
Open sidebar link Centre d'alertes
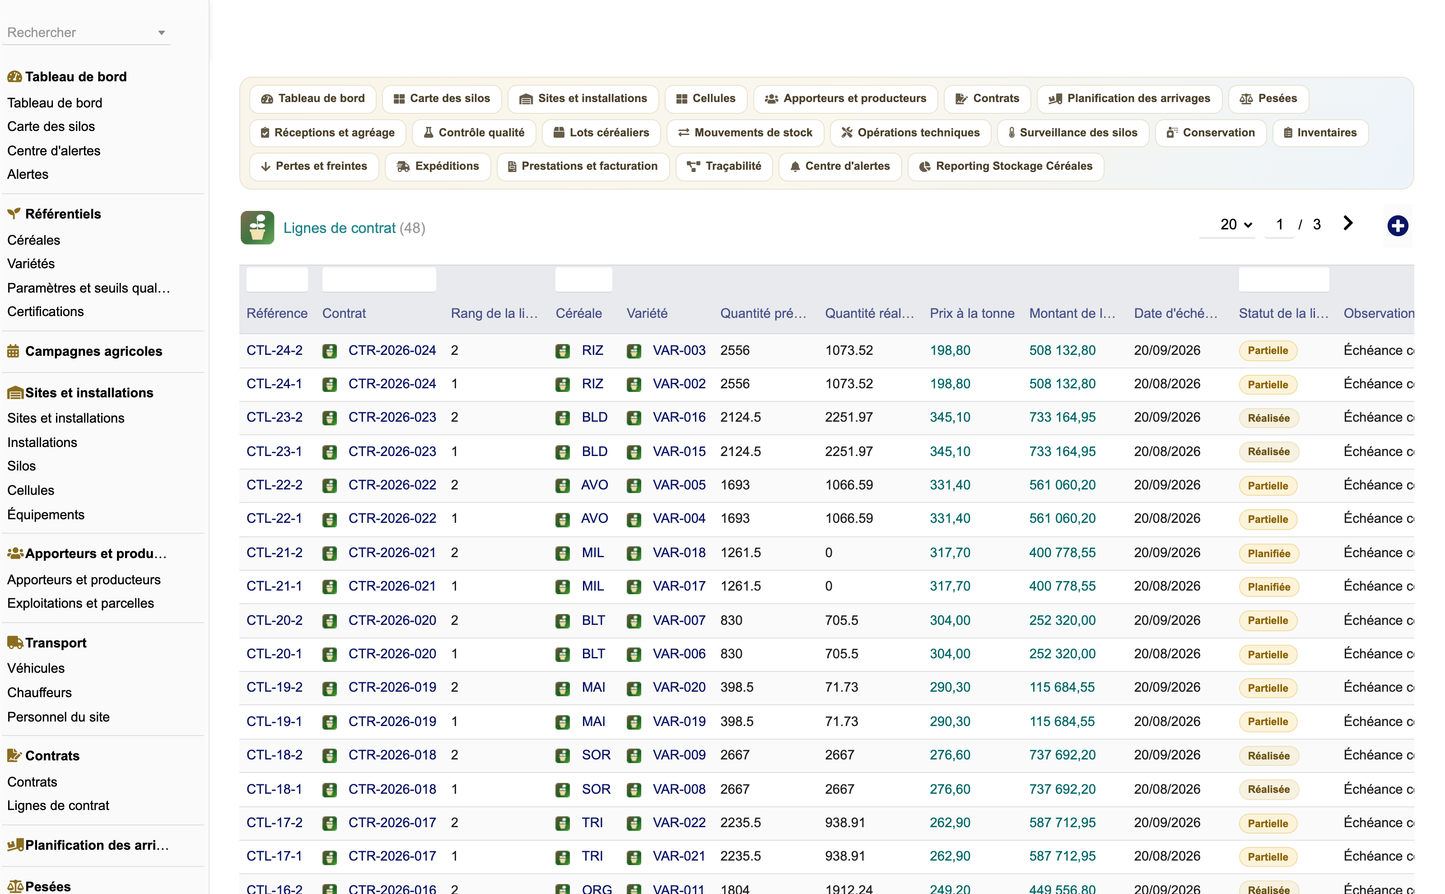[x=54, y=151]
